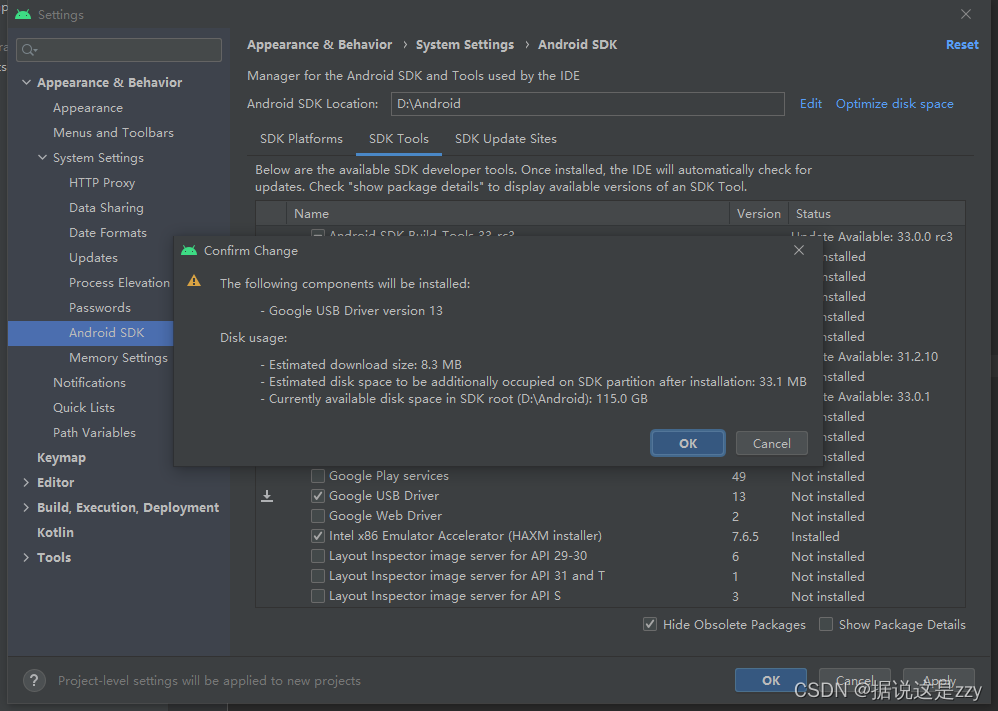Open the SDK Update Sites tab
The width and height of the screenshot is (998, 711).
pos(505,139)
